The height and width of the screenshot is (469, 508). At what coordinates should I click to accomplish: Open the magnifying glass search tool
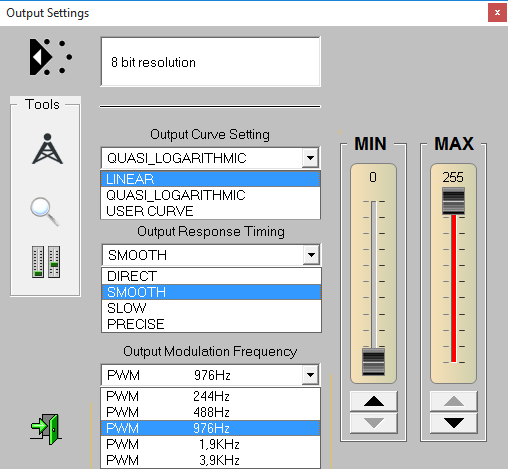(x=45, y=212)
